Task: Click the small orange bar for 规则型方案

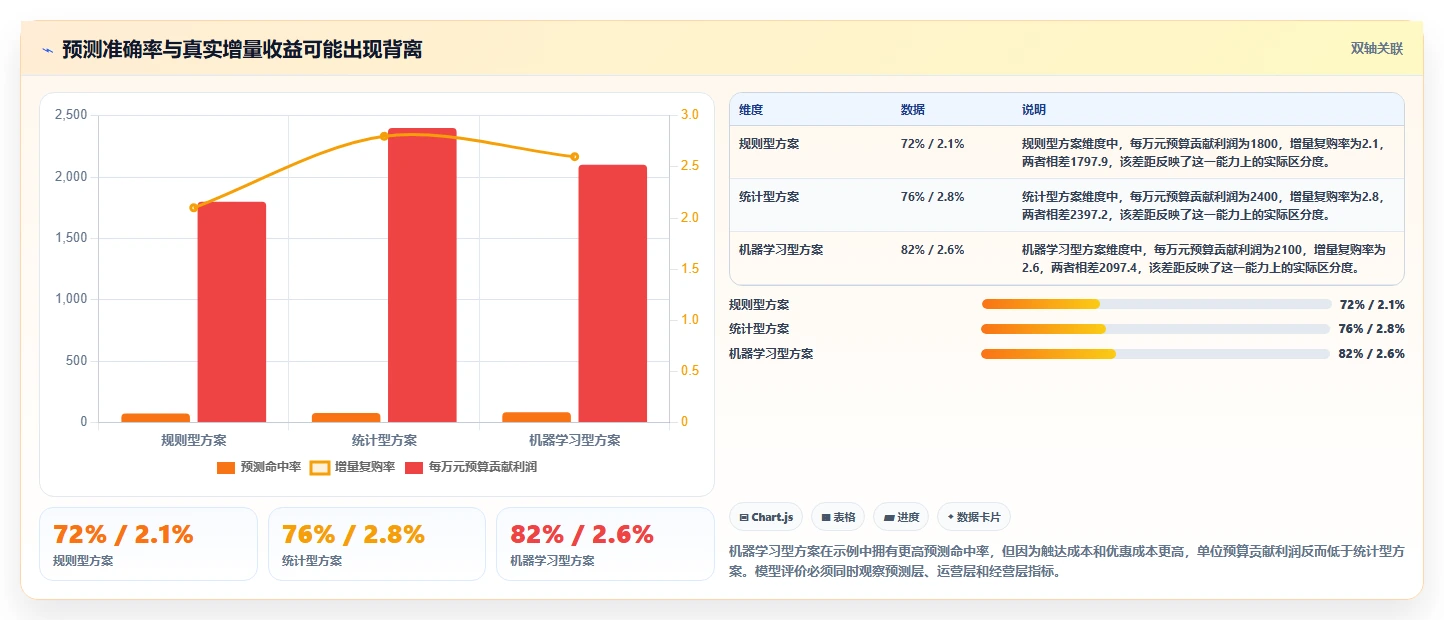Action: click(x=155, y=418)
